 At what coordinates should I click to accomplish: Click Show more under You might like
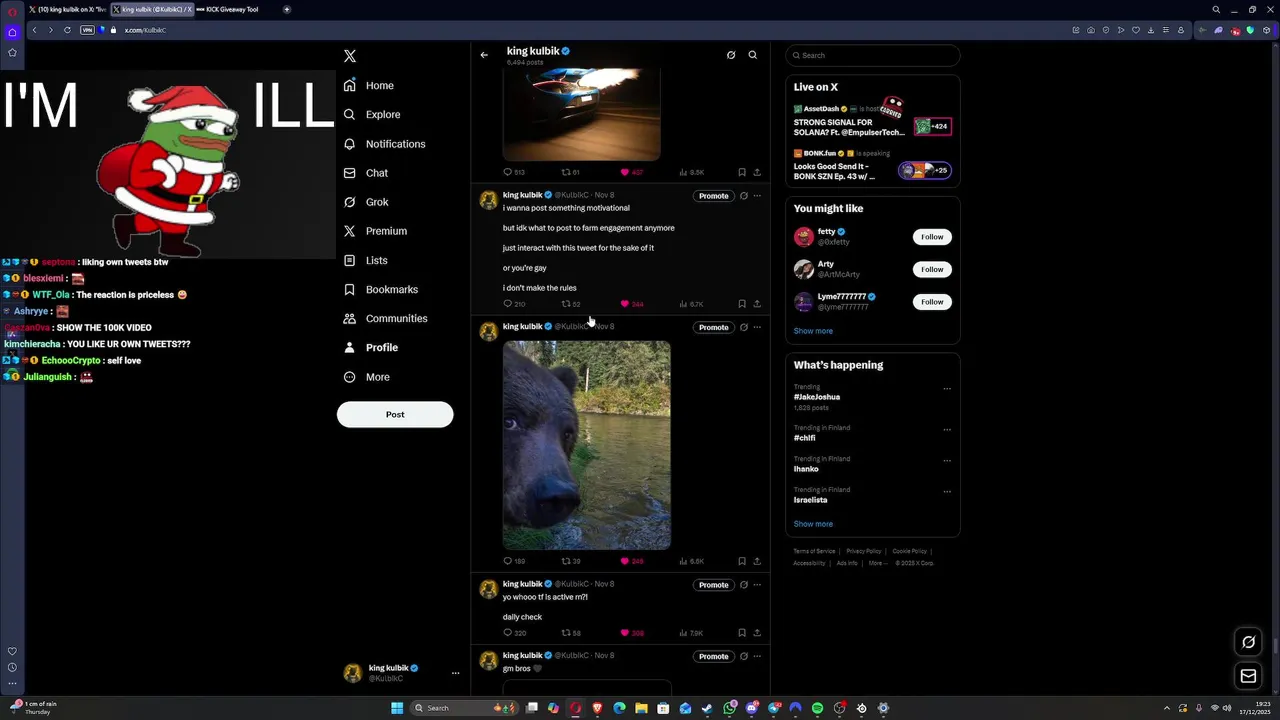813,331
